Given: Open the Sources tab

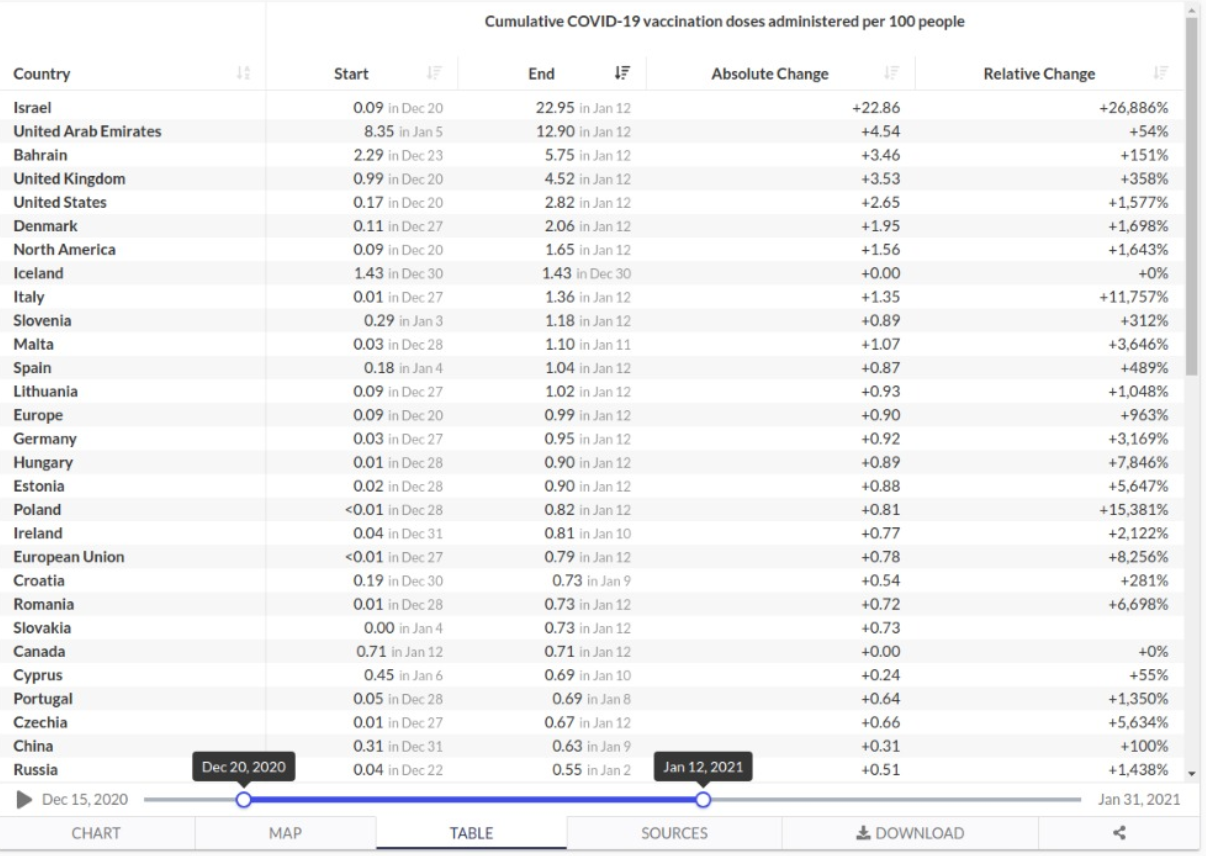Looking at the screenshot, I should 674,832.
